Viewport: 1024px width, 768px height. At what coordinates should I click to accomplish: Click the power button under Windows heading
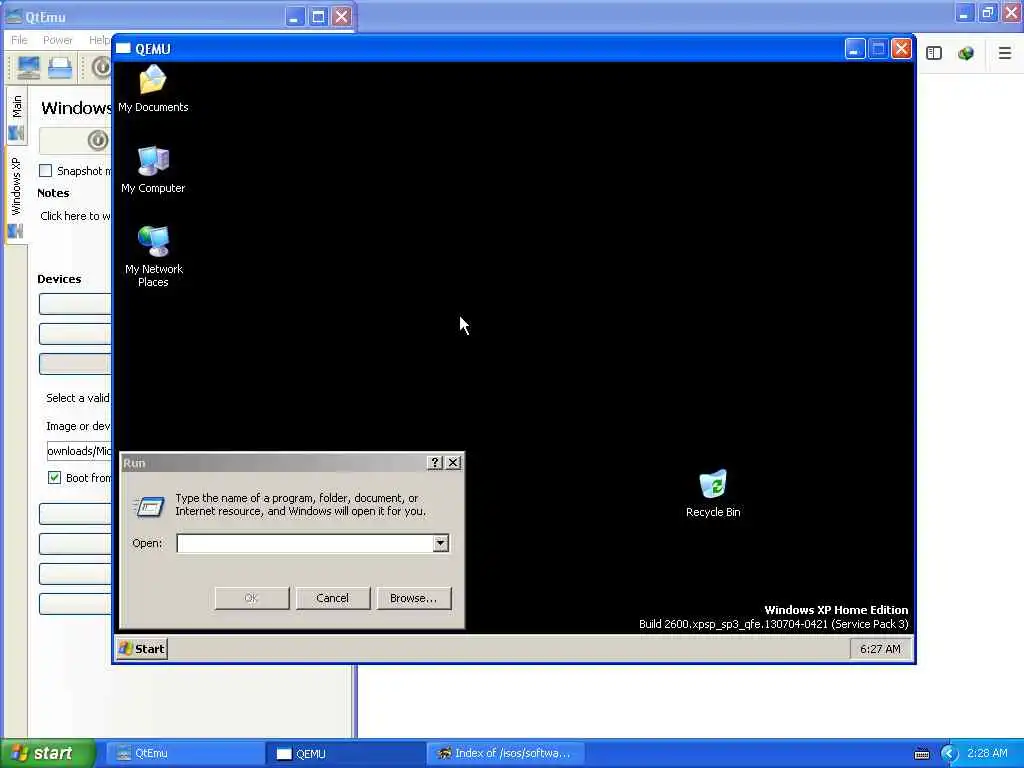[x=97, y=140]
